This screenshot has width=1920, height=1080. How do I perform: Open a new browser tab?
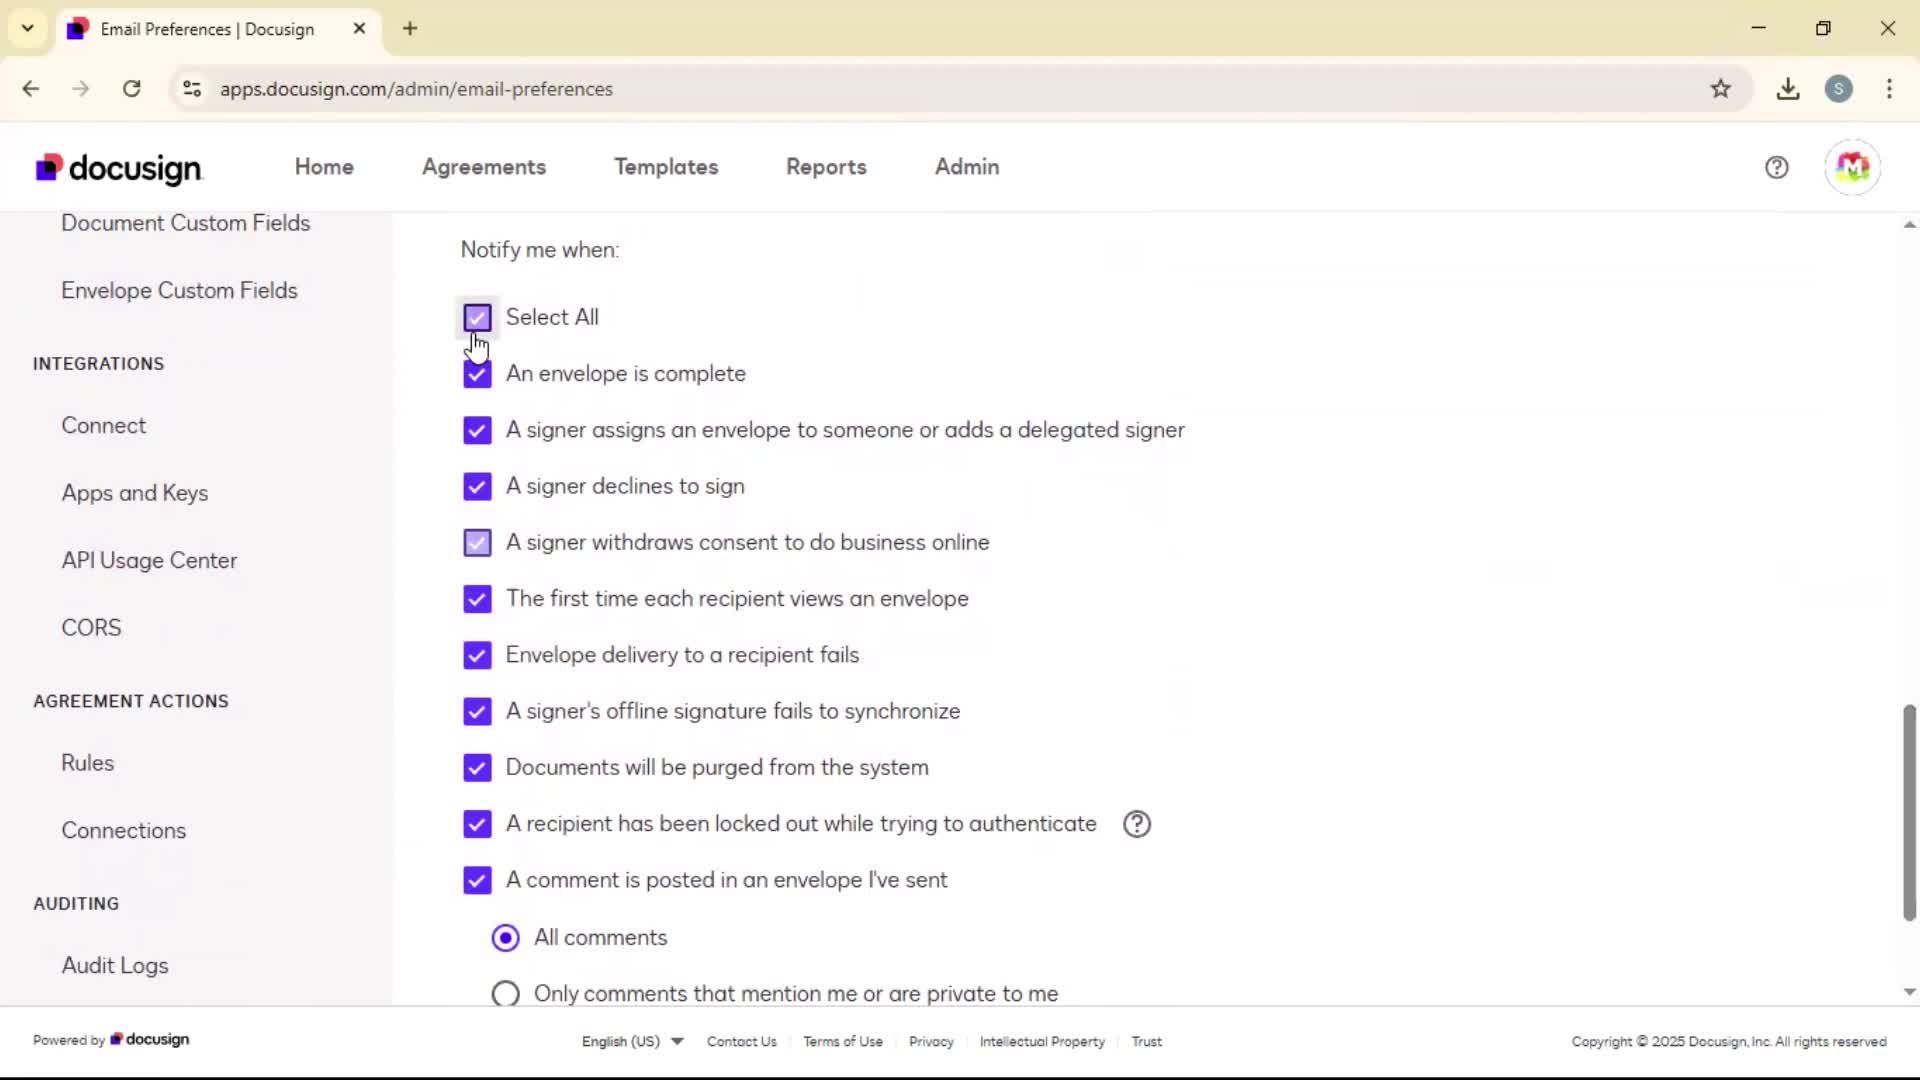410,28
